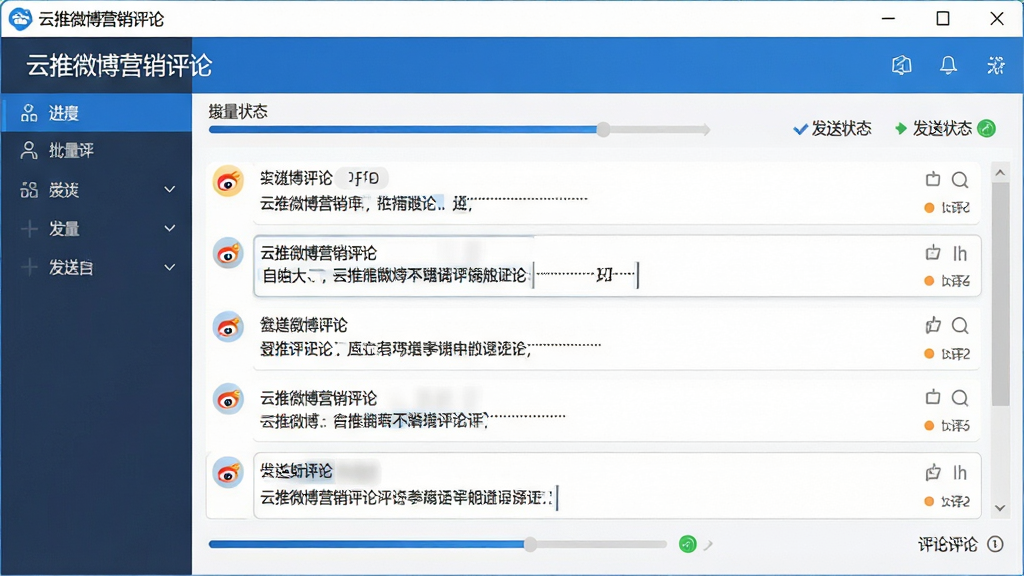
Task: Open the 批量评 sidebar item
Action: click(97, 151)
